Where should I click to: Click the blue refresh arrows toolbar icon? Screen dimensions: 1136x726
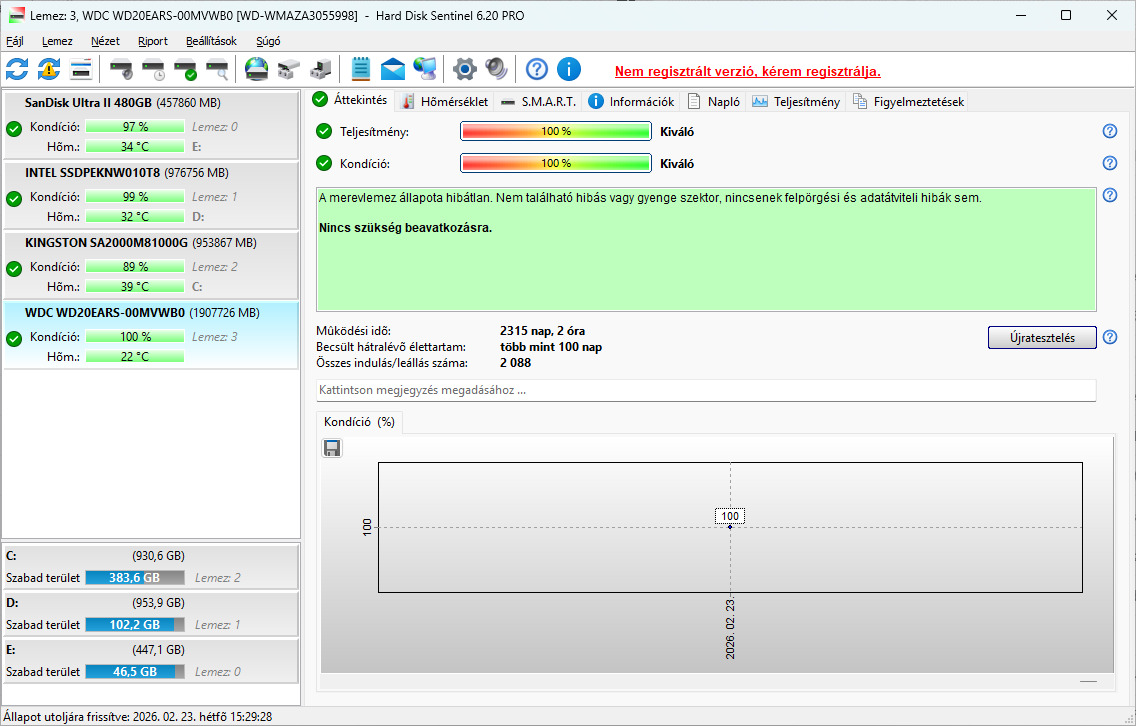click(17, 70)
